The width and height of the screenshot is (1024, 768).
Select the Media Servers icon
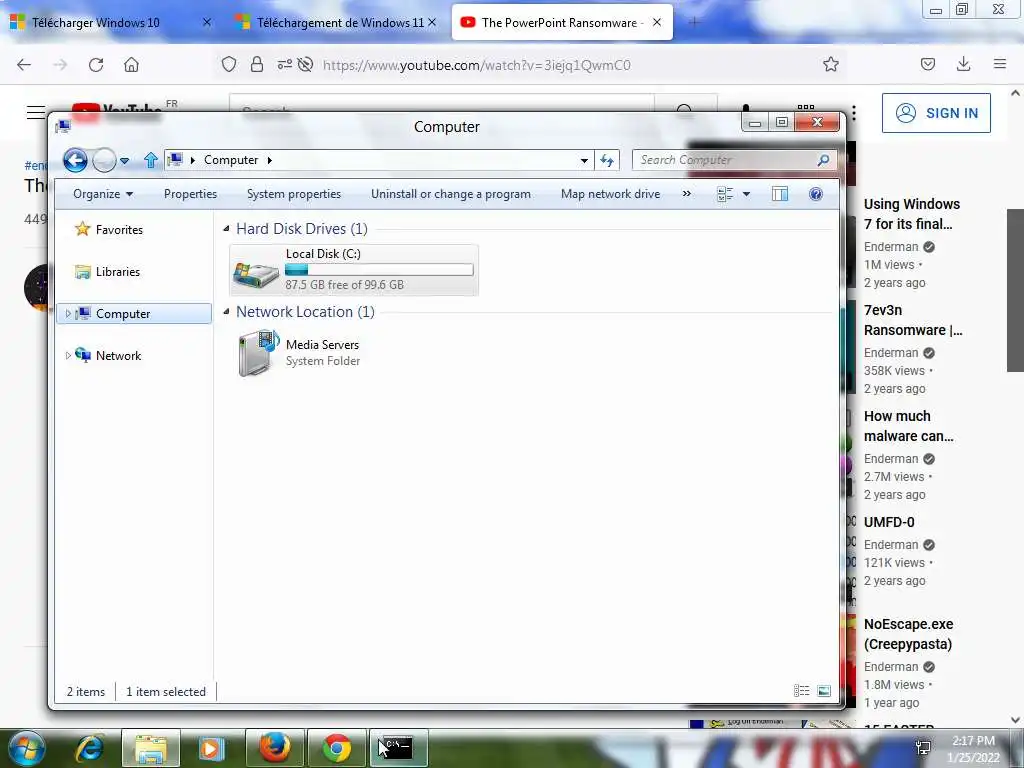click(x=258, y=353)
